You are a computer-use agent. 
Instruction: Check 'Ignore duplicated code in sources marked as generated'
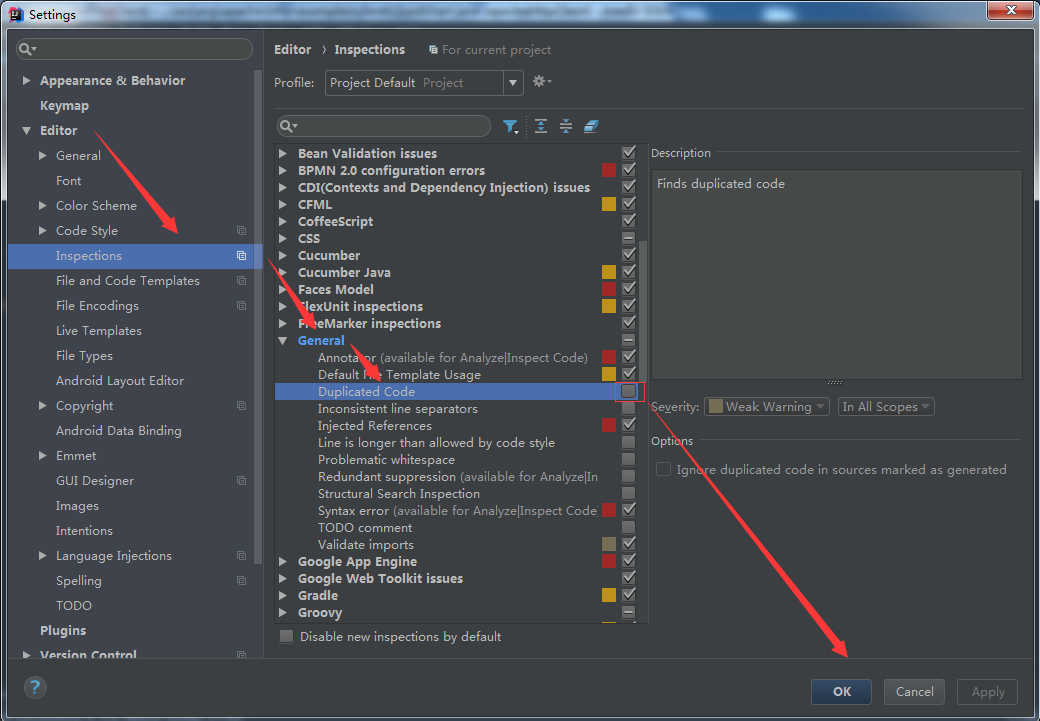pyautogui.click(x=663, y=469)
